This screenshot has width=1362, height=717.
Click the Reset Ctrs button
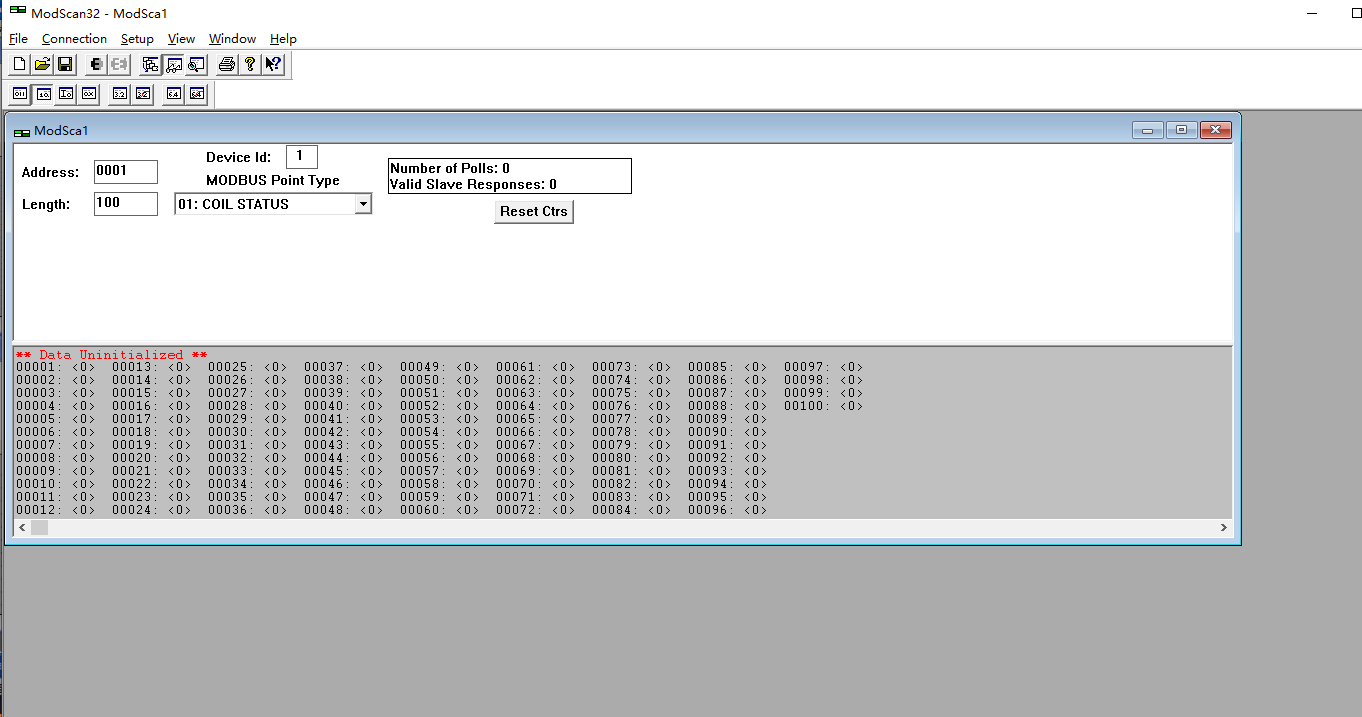[534, 212]
